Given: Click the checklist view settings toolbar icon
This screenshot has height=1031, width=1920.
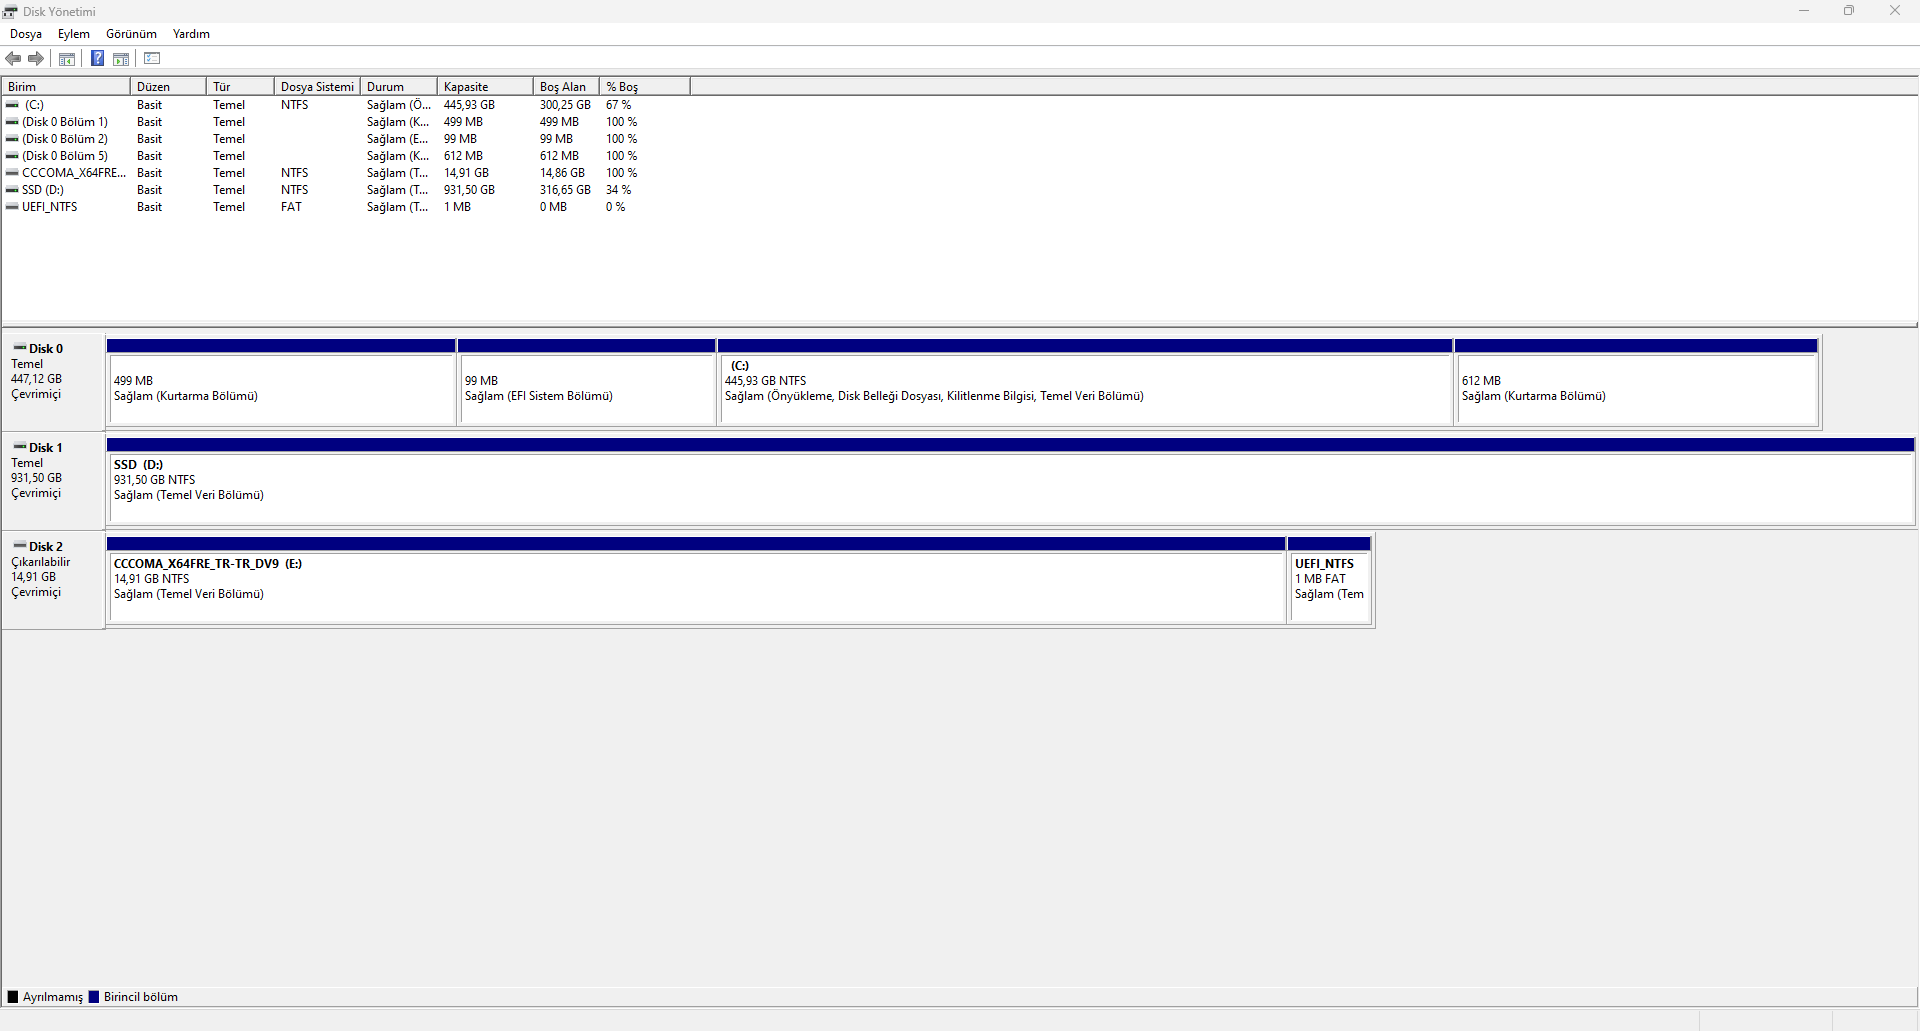Looking at the screenshot, I should click(x=152, y=59).
